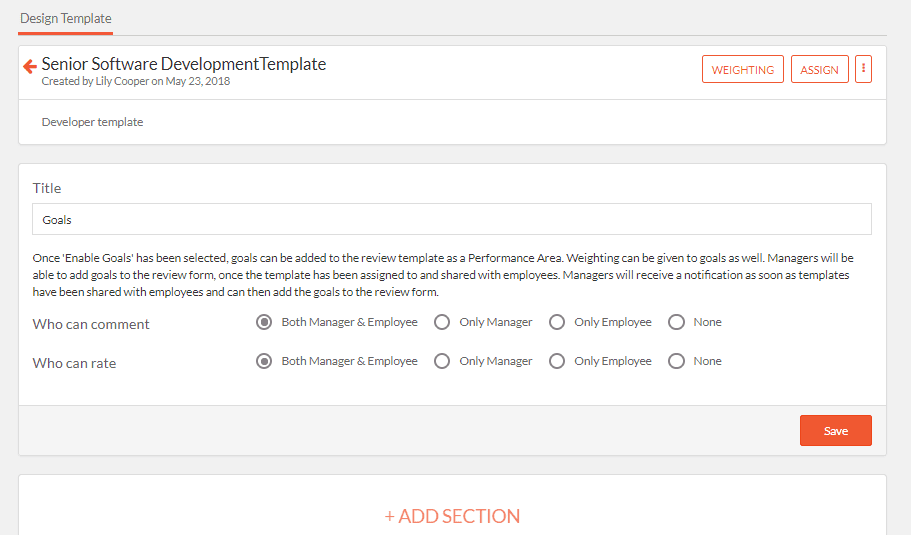The image size is (911, 535).
Task: Switch to the Design Template tab
Action: point(66,19)
